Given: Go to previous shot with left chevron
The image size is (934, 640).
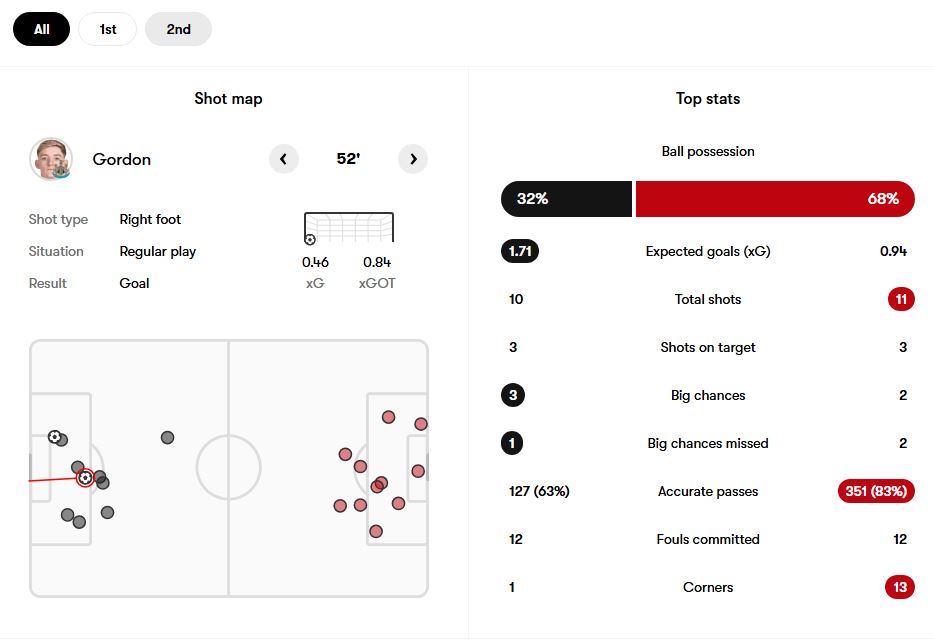Looking at the screenshot, I should [x=284, y=159].
